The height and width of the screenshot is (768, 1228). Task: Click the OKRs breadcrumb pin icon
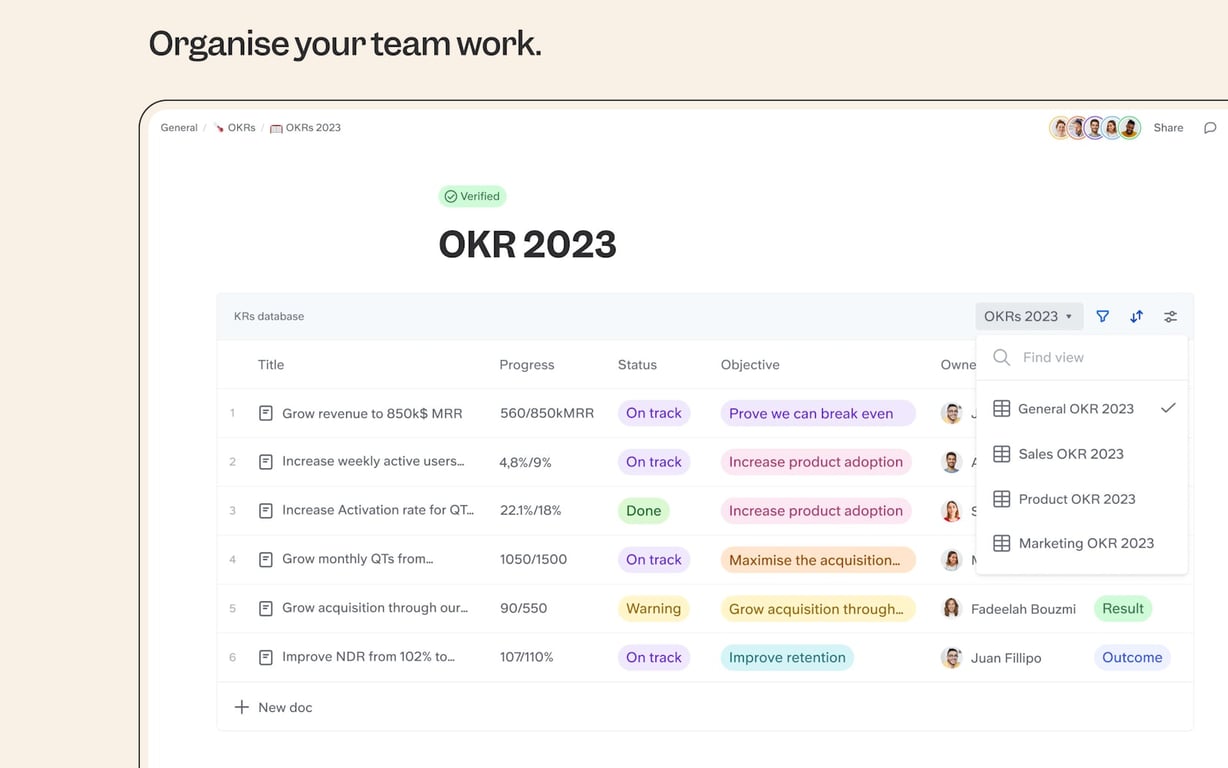tap(219, 128)
